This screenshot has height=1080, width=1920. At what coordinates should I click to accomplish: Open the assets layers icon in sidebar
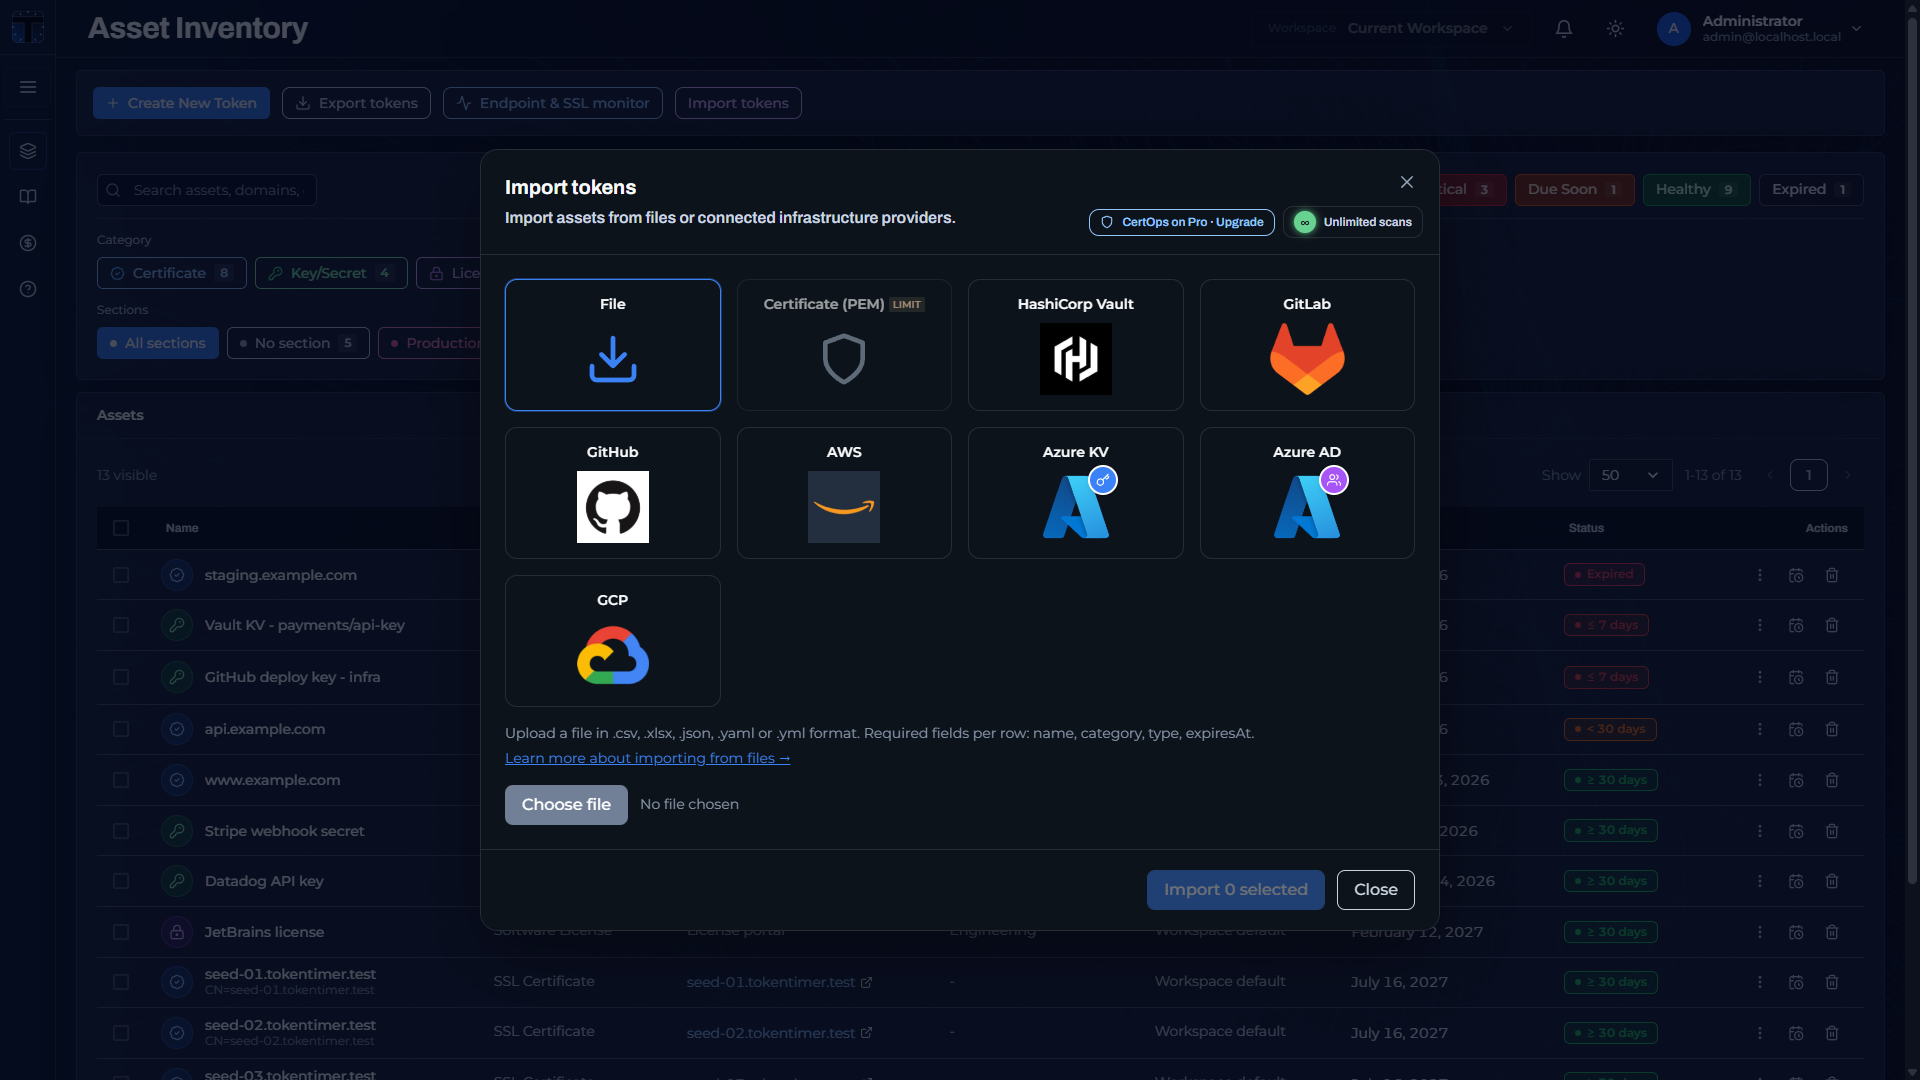click(28, 151)
